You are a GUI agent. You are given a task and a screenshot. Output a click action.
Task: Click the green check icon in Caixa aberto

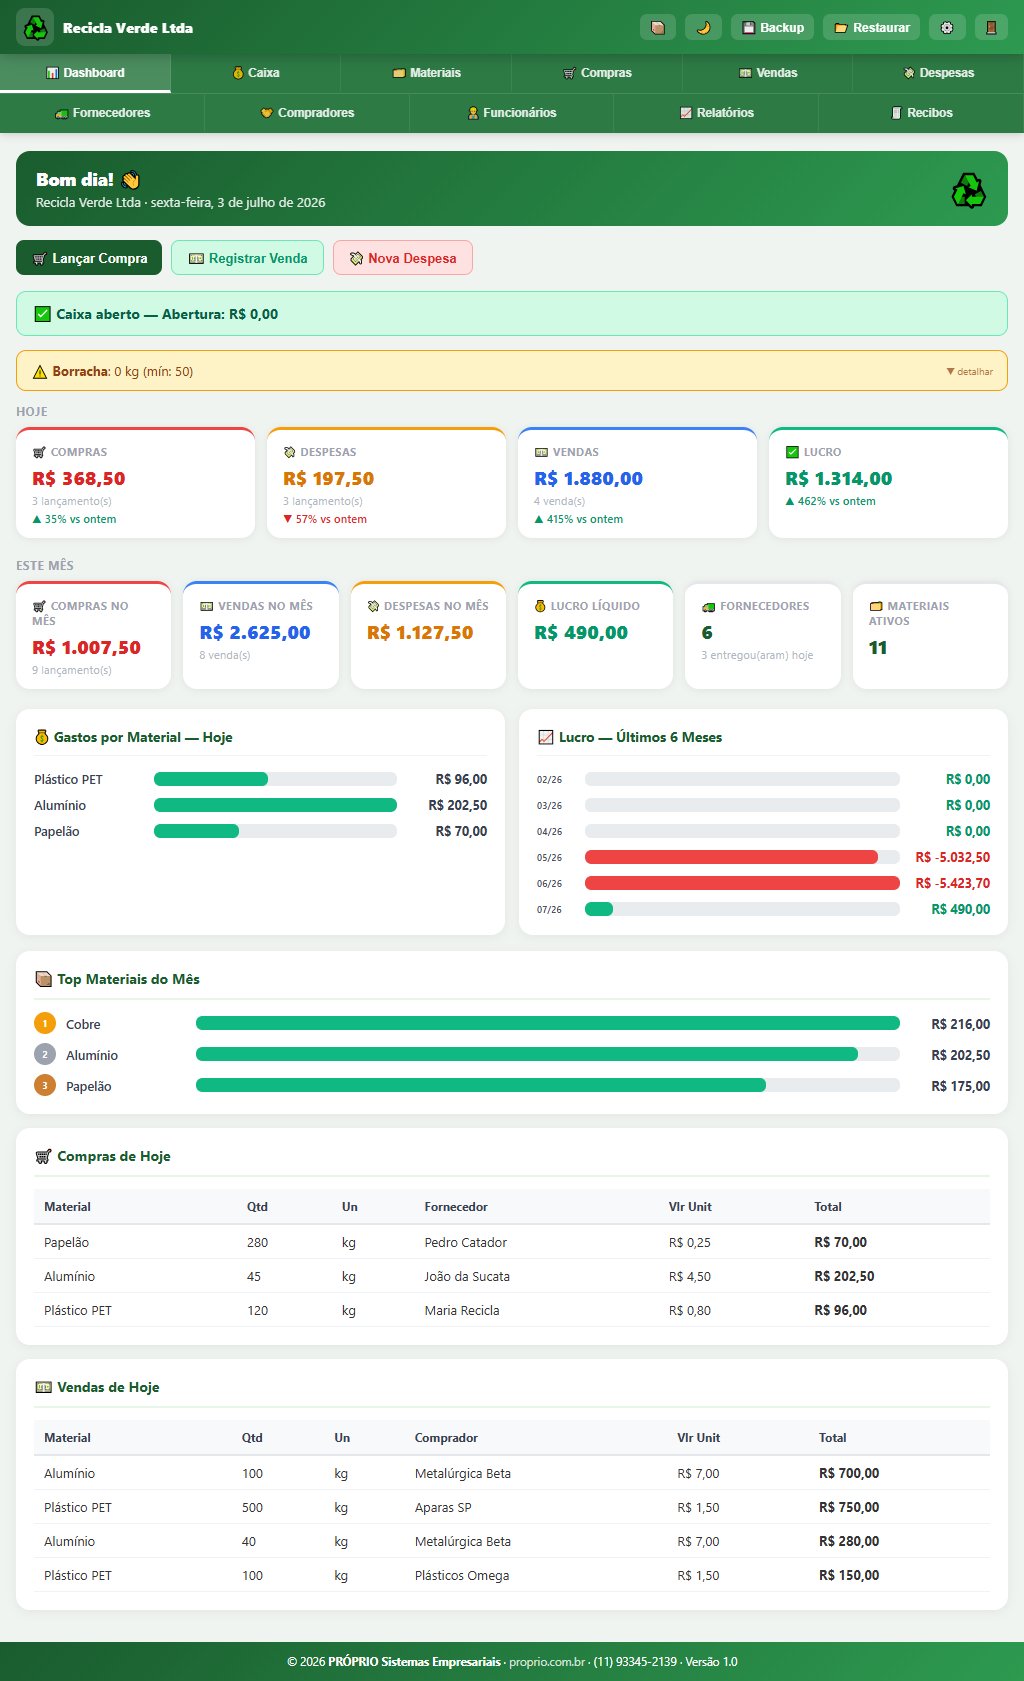42,314
